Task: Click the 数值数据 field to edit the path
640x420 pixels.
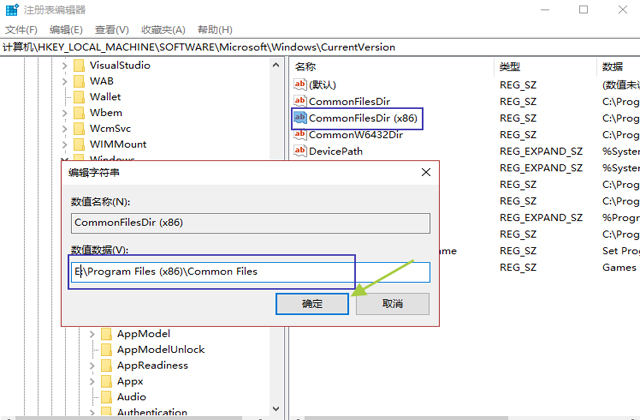Action: (x=250, y=272)
